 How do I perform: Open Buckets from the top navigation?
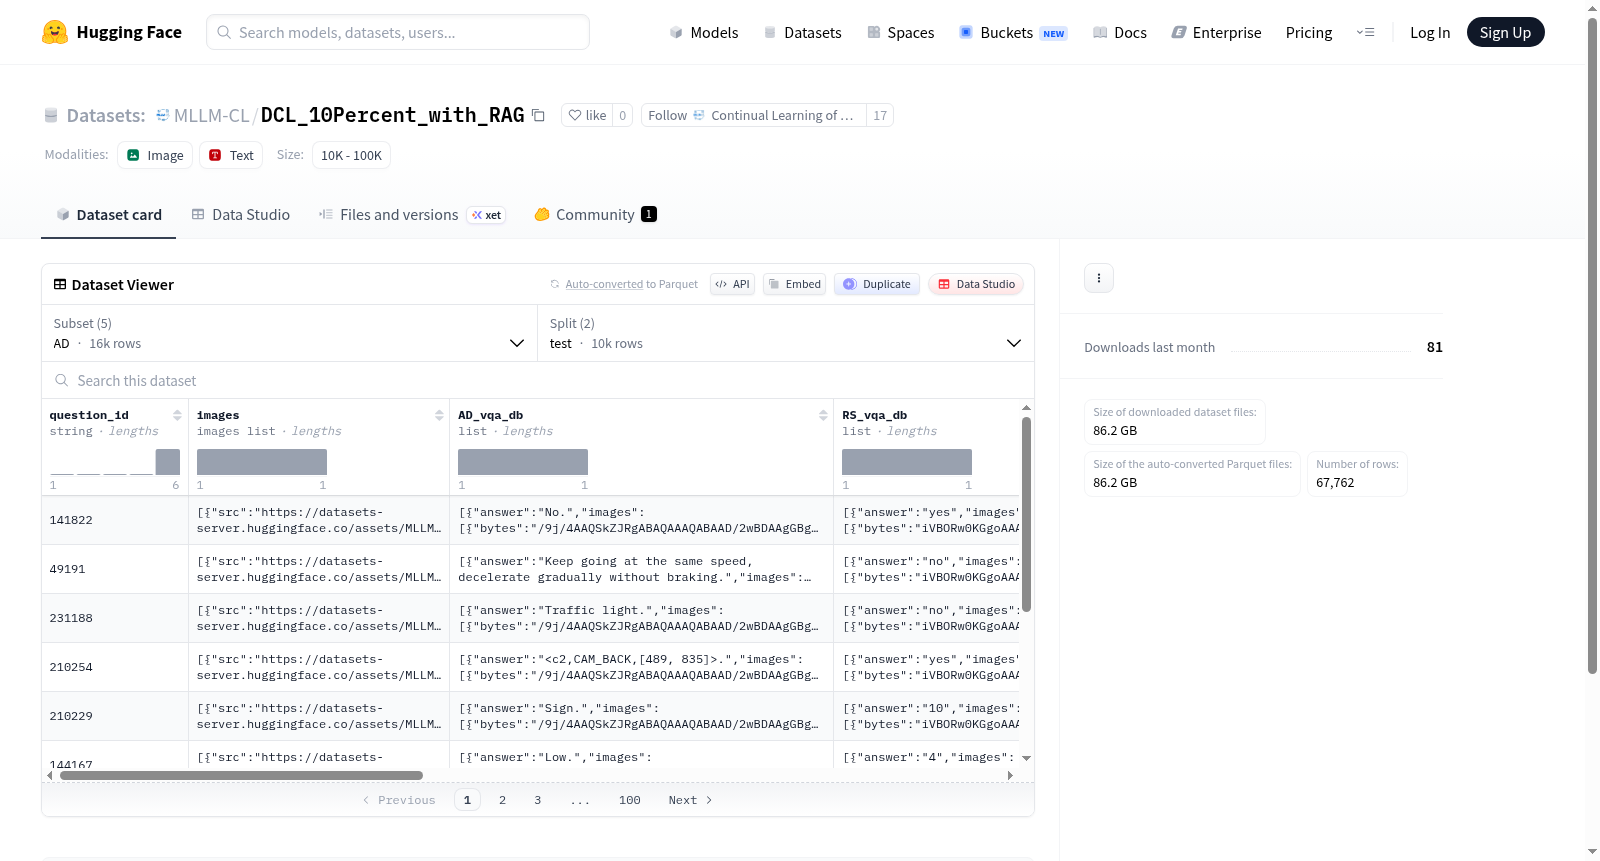pos(1013,32)
